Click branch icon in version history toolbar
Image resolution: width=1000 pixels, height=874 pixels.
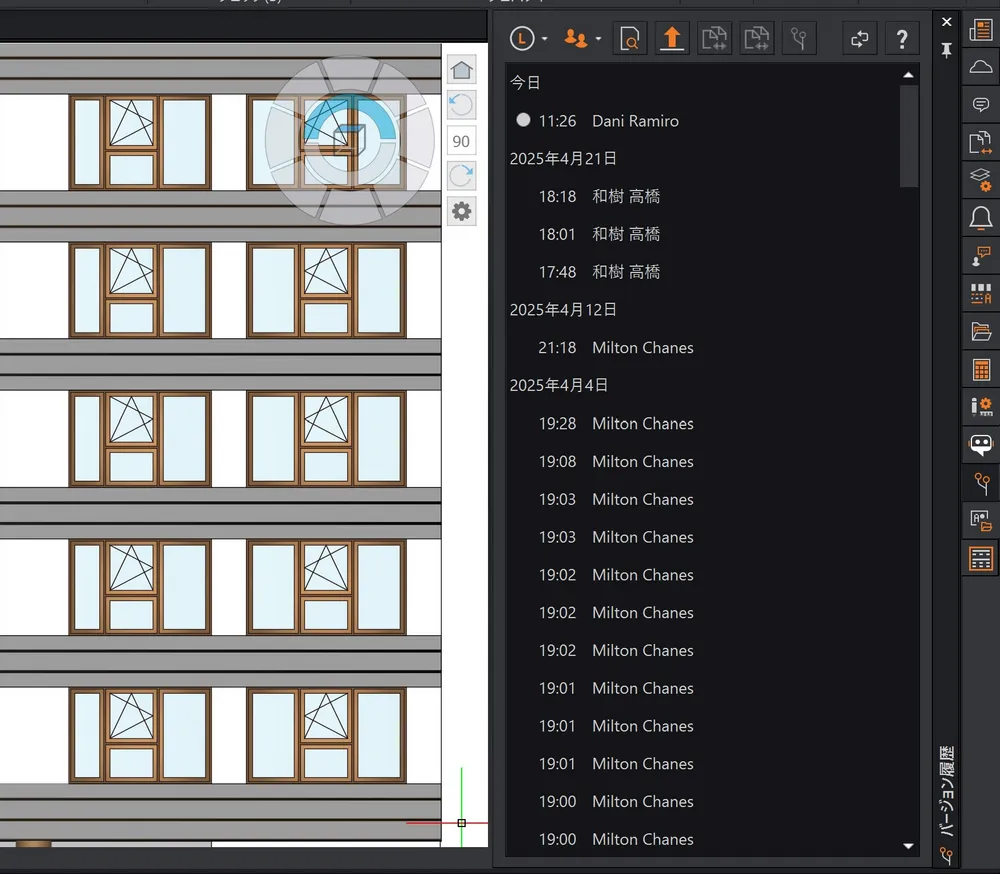click(x=798, y=39)
